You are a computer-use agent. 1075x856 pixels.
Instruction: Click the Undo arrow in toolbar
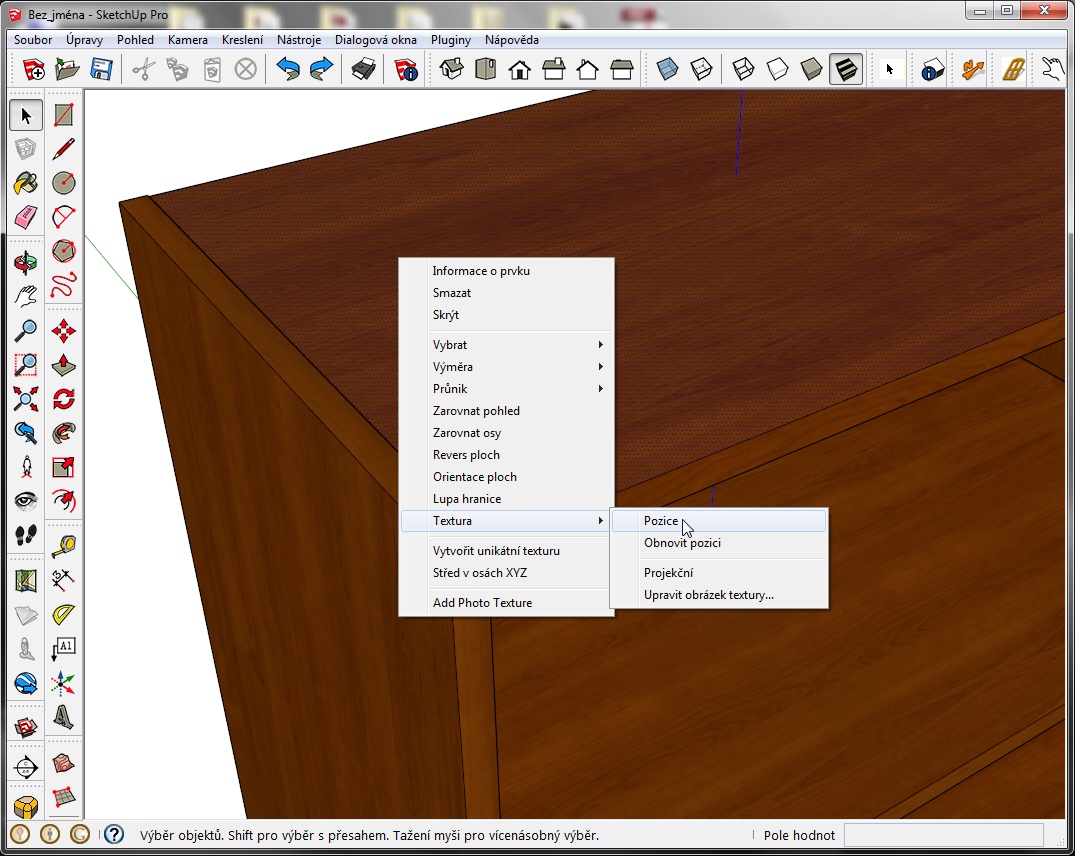[x=288, y=69]
